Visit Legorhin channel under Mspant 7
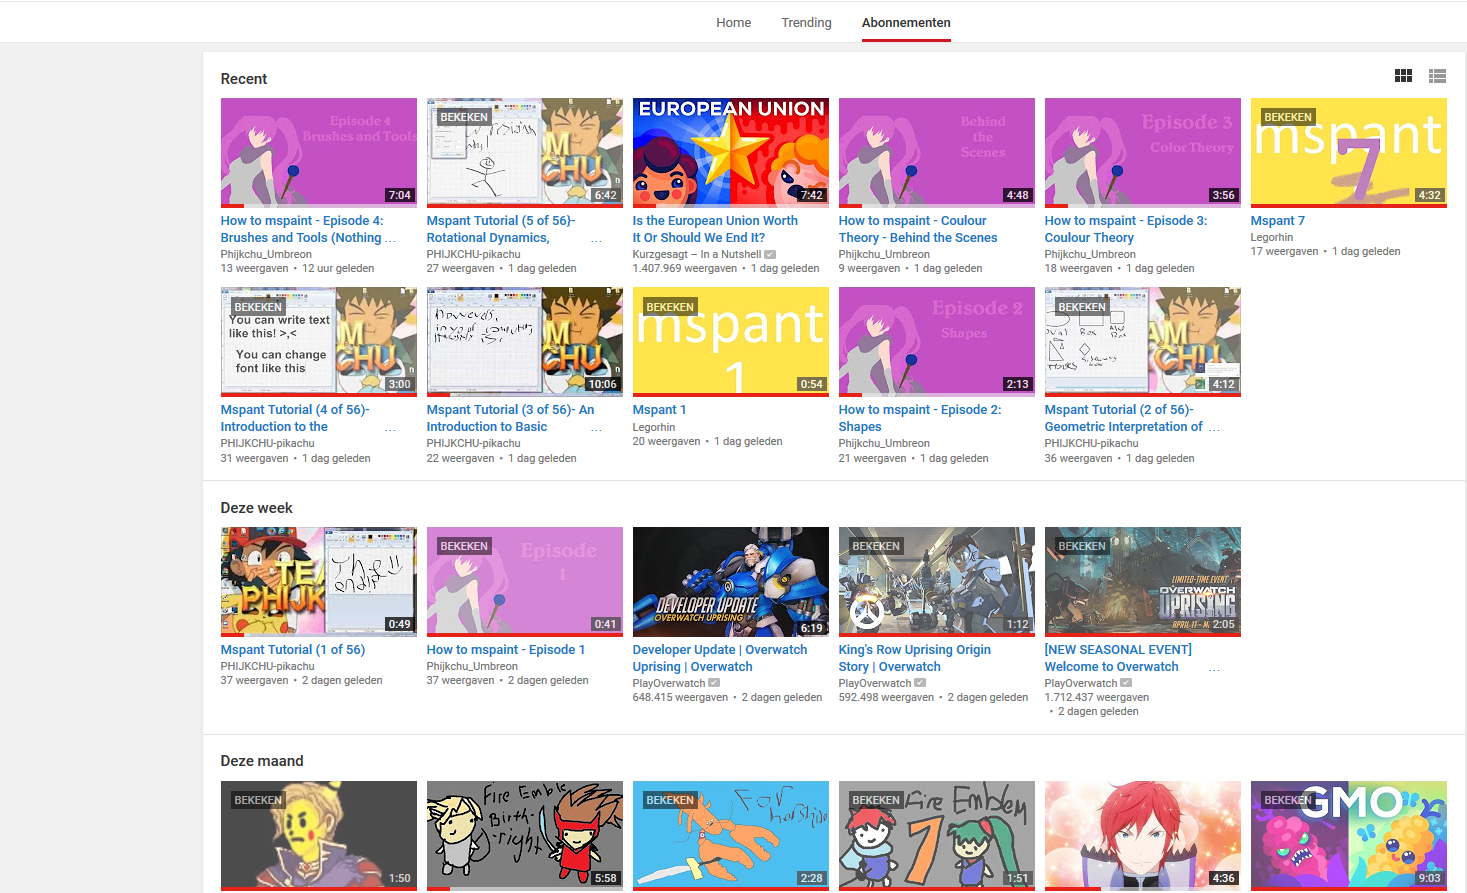The width and height of the screenshot is (1467, 893). pos(1272,237)
